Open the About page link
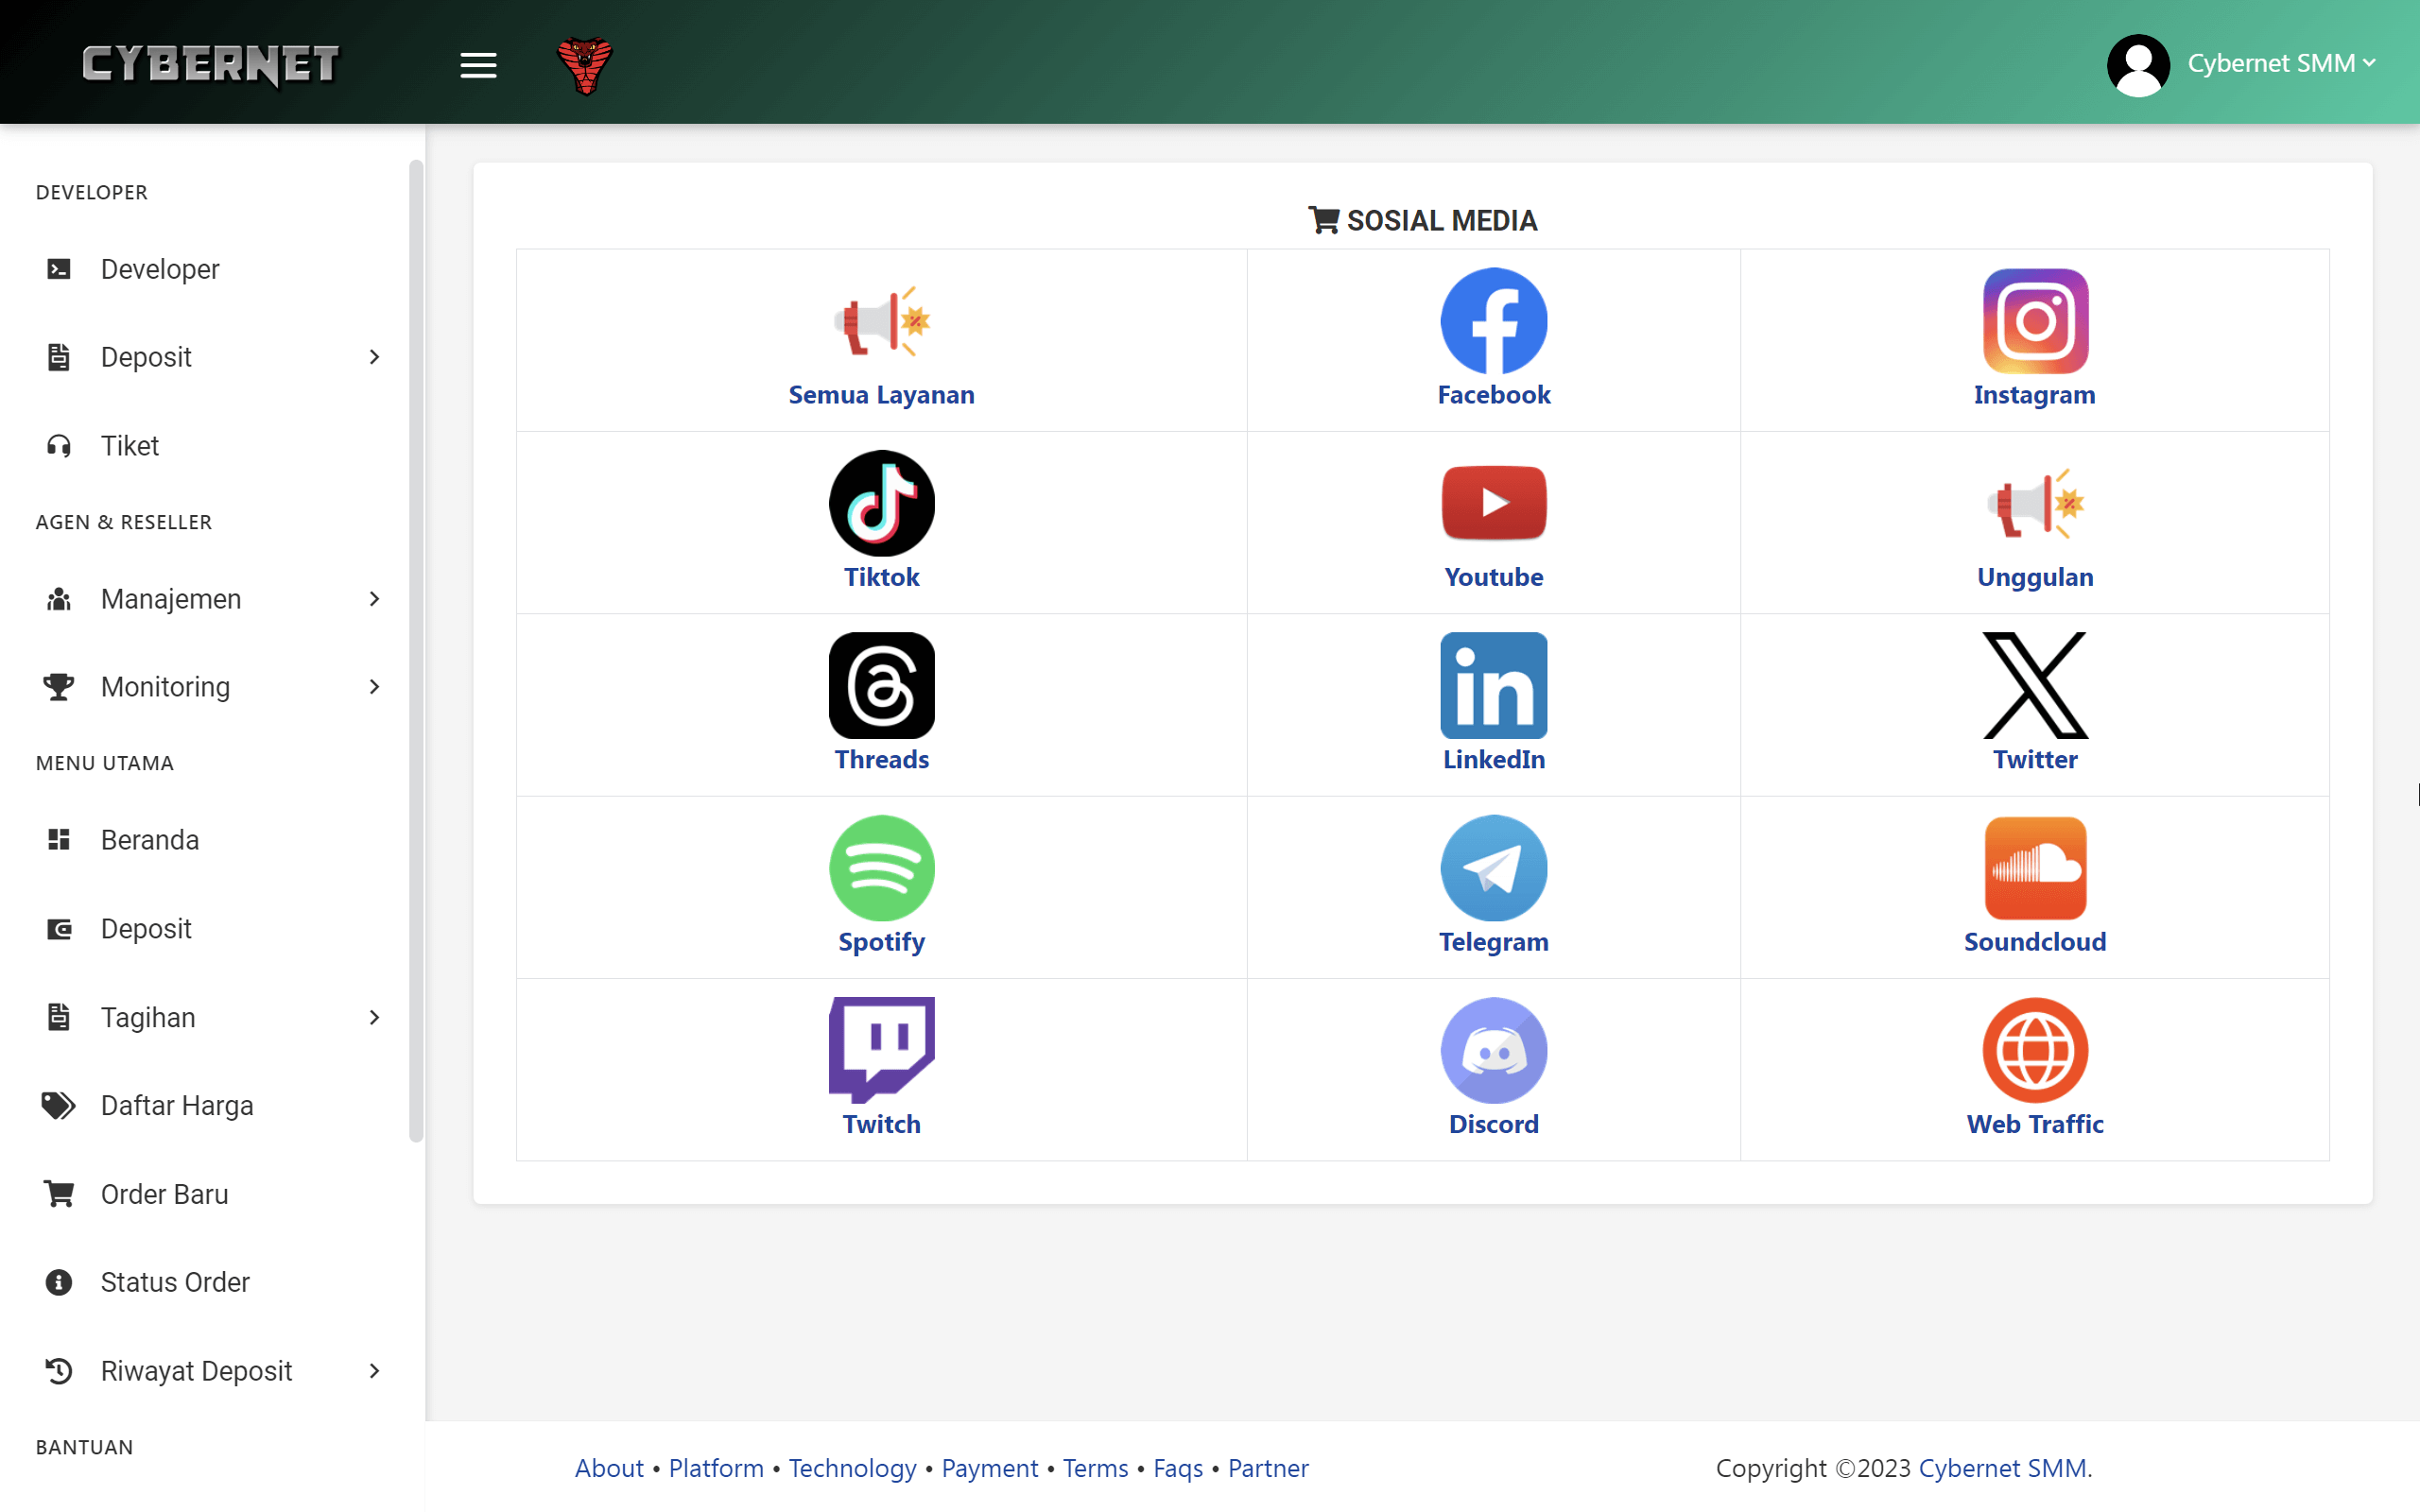 [608, 1468]
